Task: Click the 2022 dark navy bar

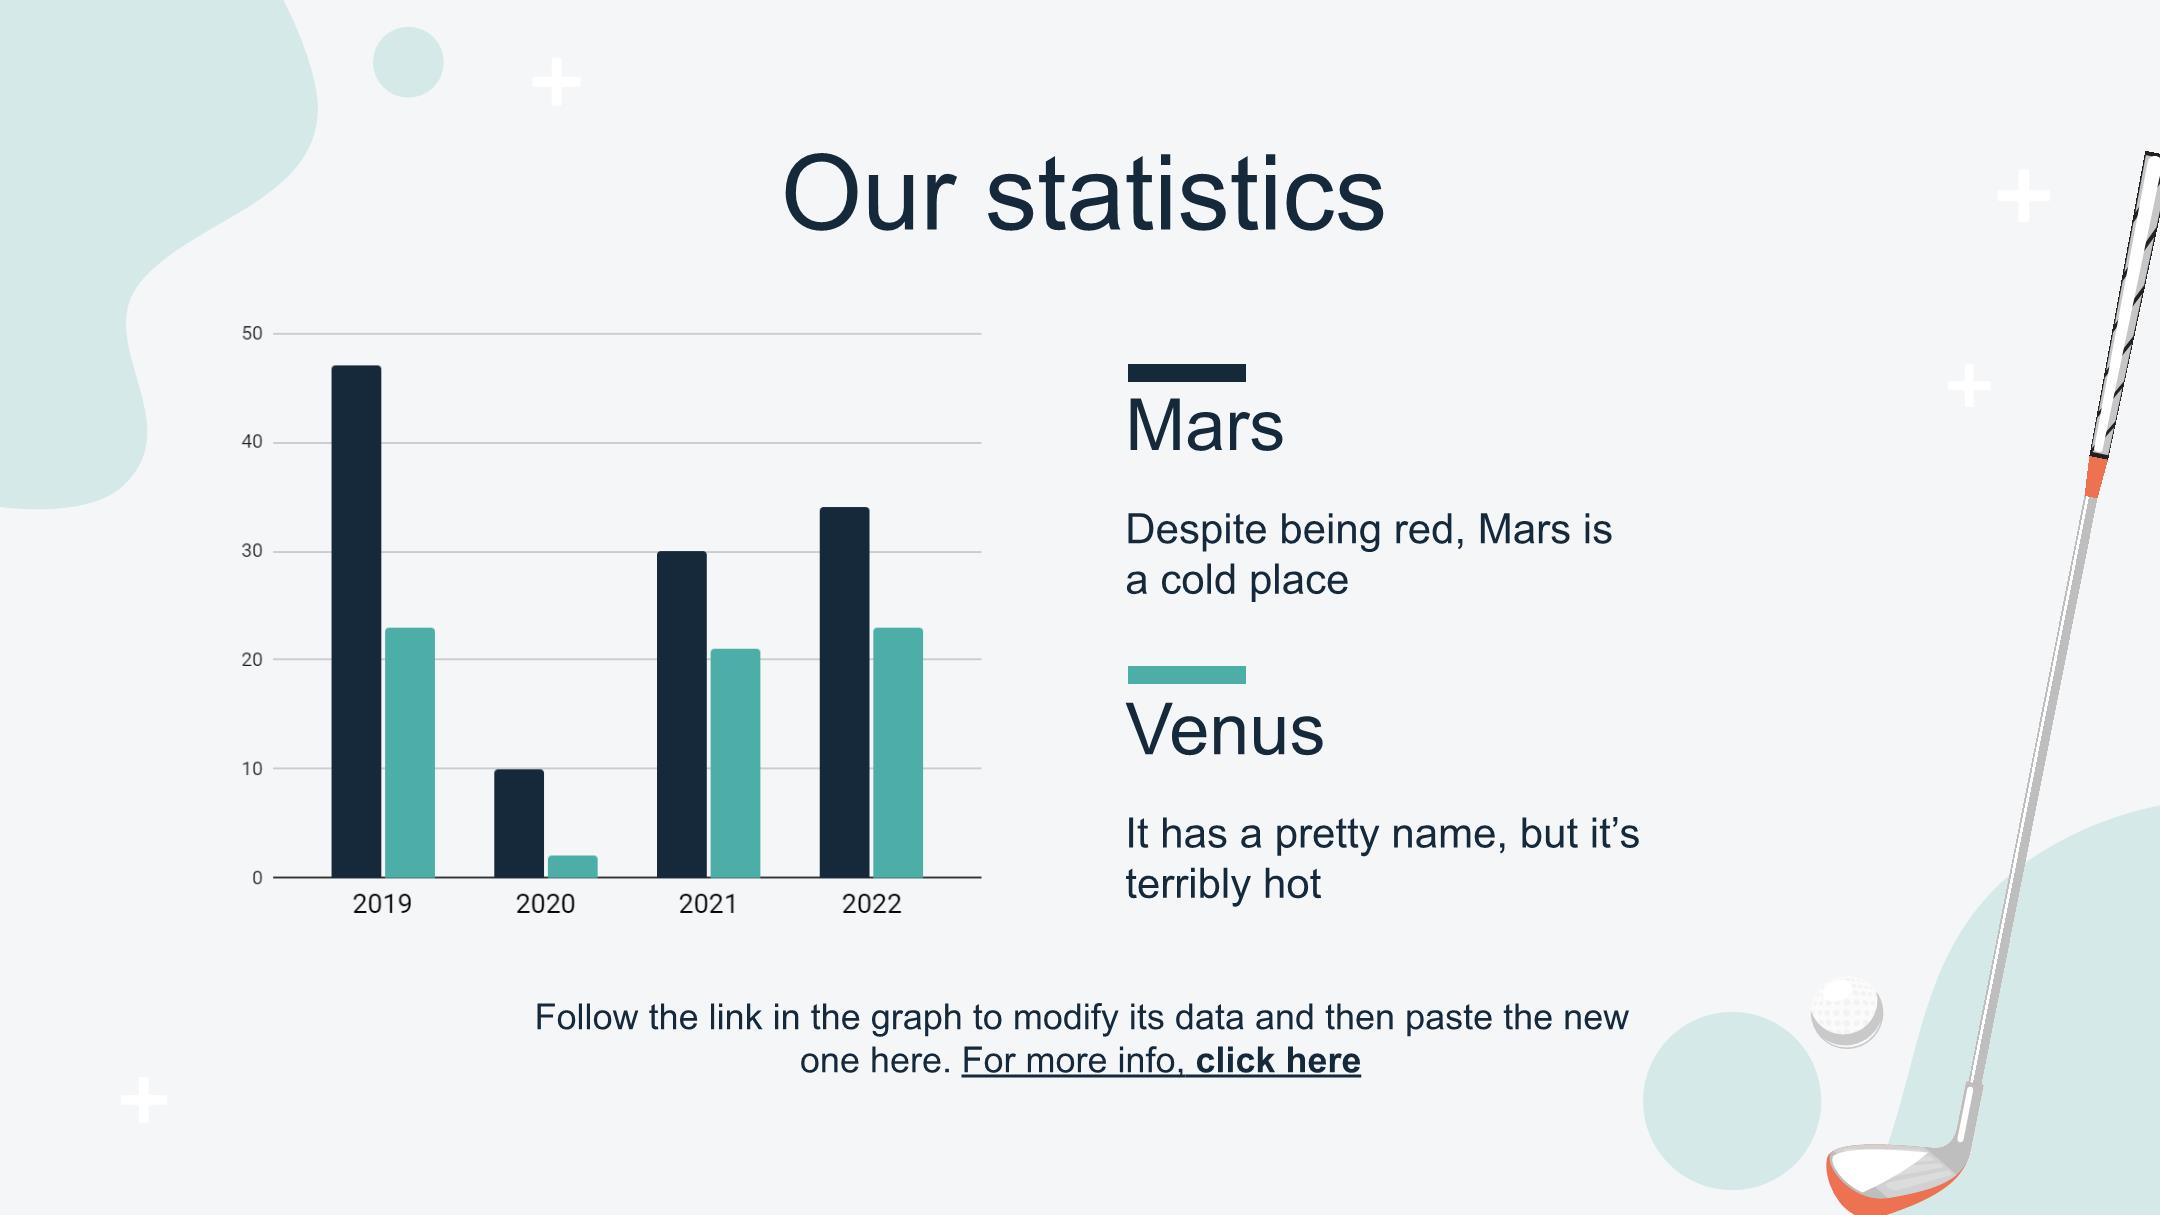Action: pyautogui.click(x=844, y=692)
